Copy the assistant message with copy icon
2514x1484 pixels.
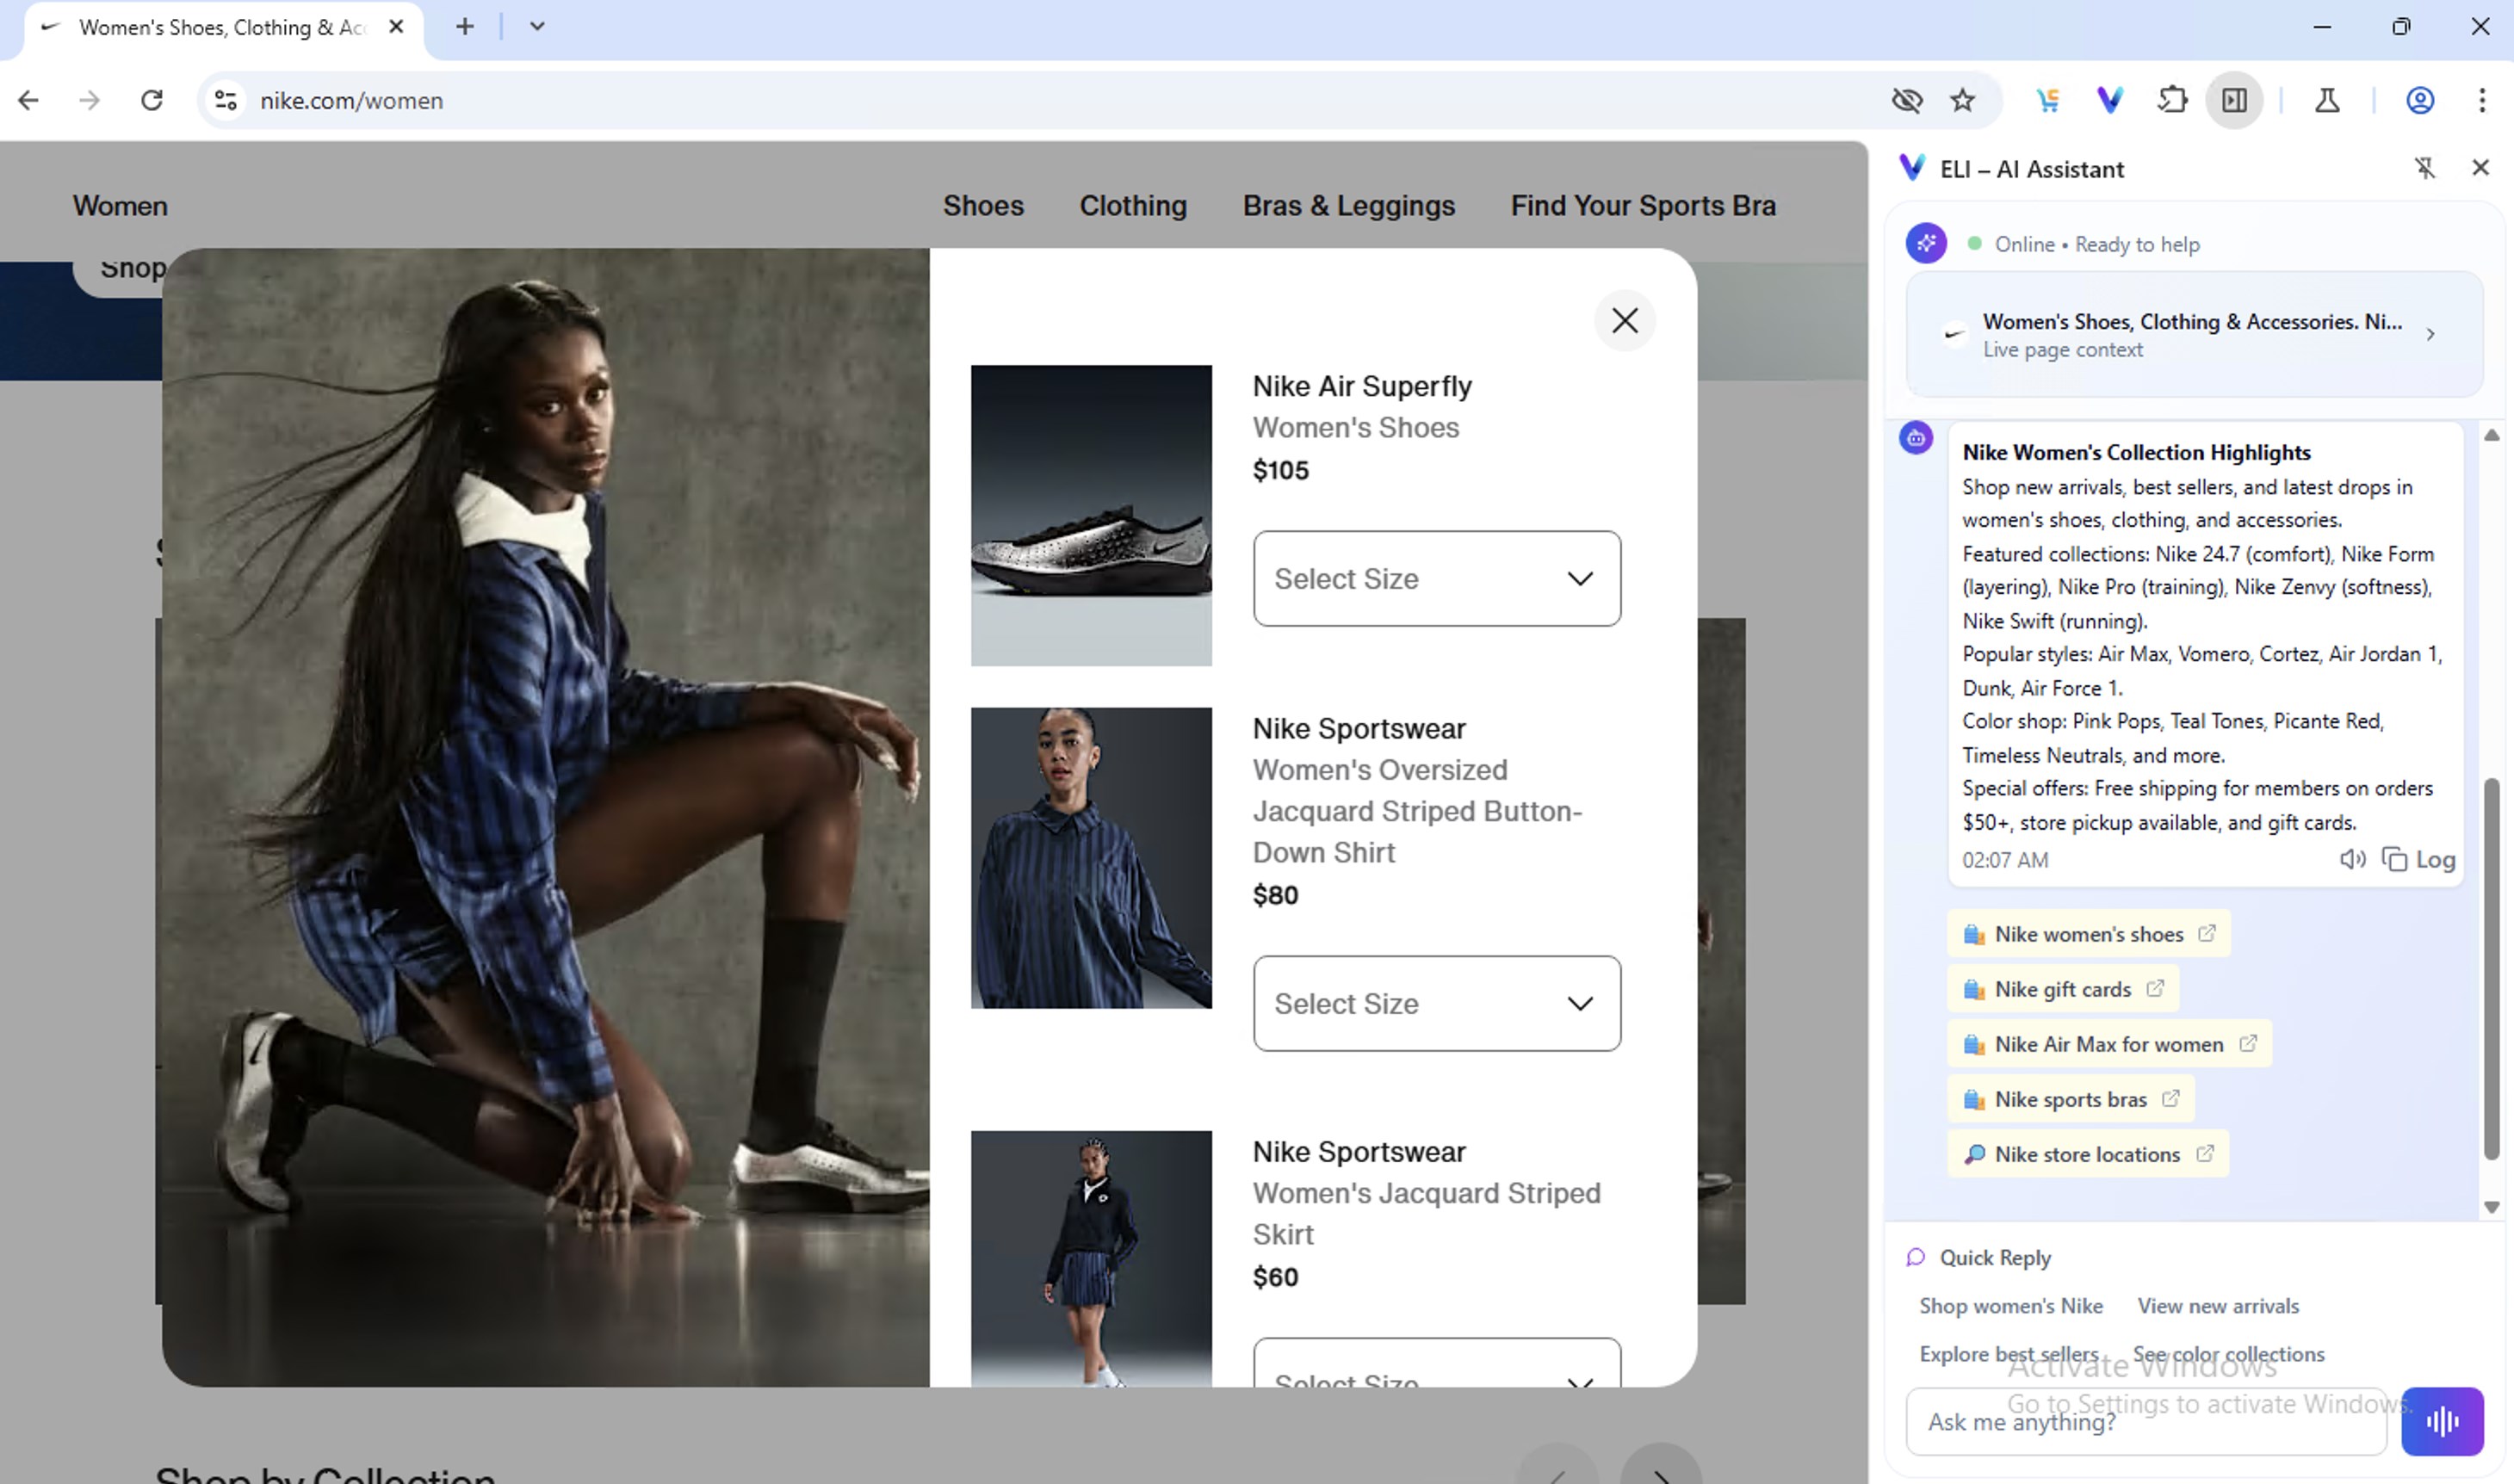tap(2394, 859)
